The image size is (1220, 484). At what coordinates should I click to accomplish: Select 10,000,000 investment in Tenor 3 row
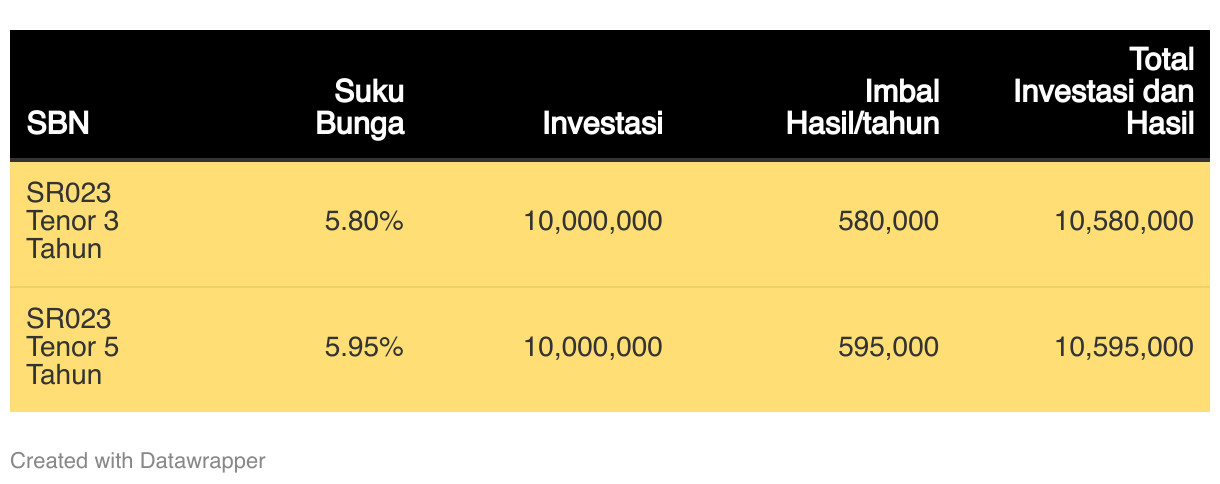pyautogui.click(x=593, y=221)
